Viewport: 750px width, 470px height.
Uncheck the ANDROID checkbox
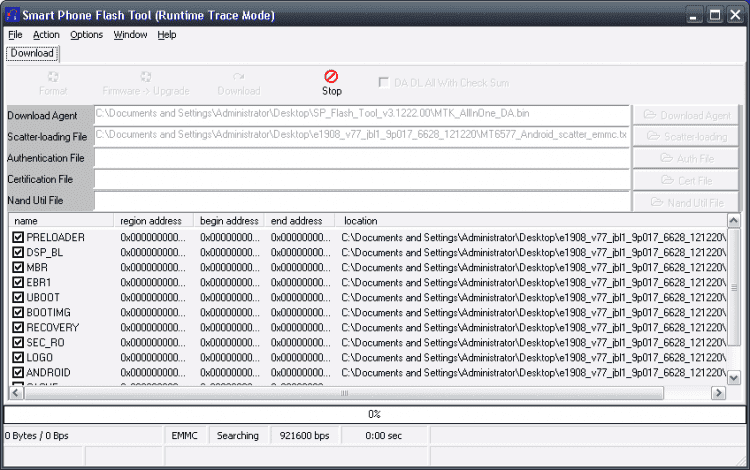pyautogui.click(x=18, y=372)
